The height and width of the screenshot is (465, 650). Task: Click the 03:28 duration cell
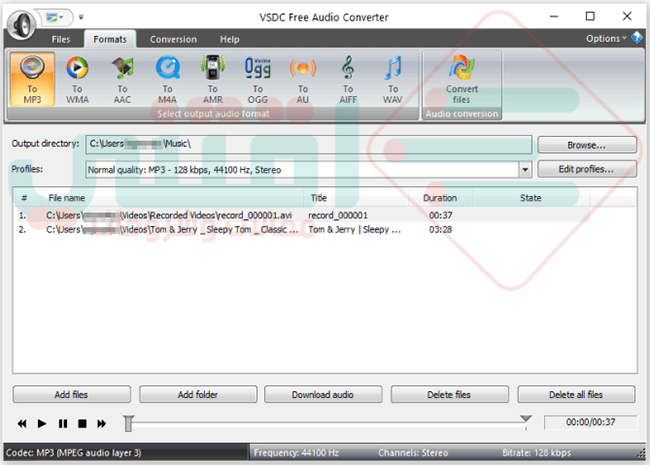click(x=441, y=230)
